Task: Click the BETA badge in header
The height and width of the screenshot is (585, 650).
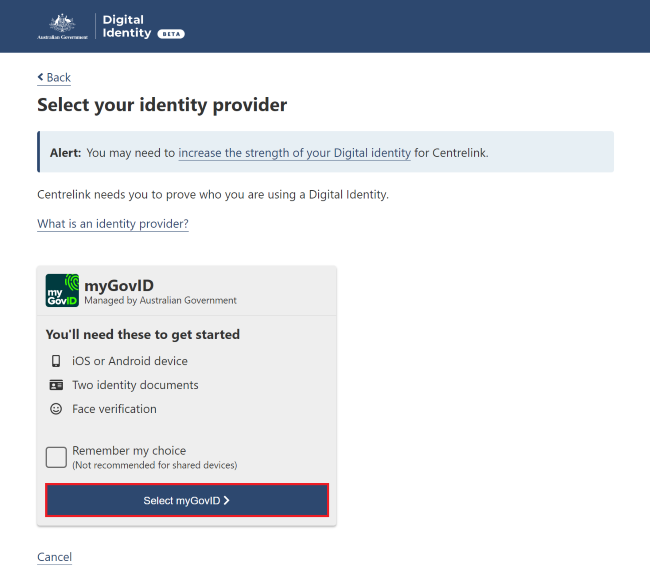Action: click(171, 34)
